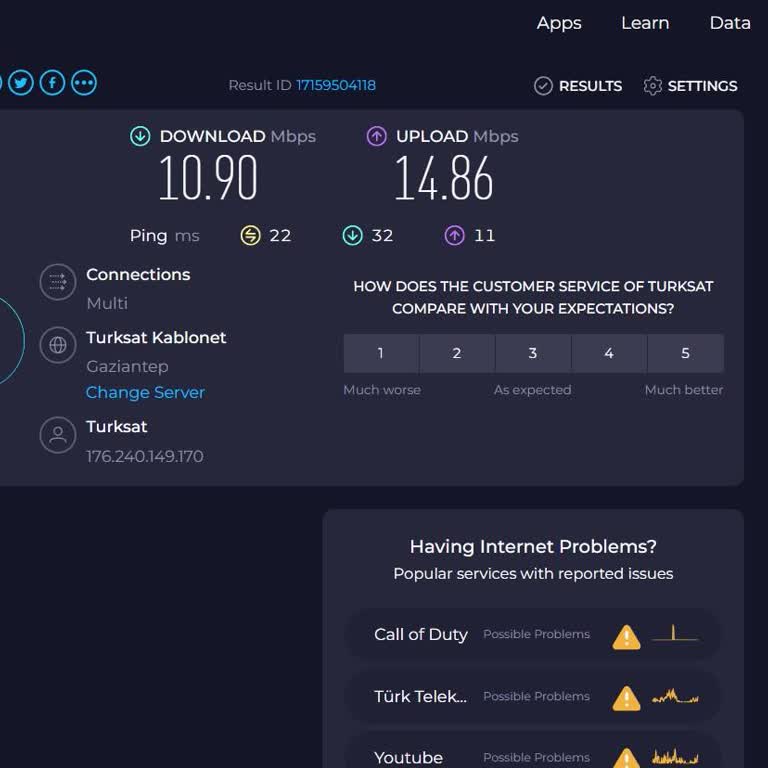
Task: Open Result ID 17159504118 link
Action: coord(336,85)
